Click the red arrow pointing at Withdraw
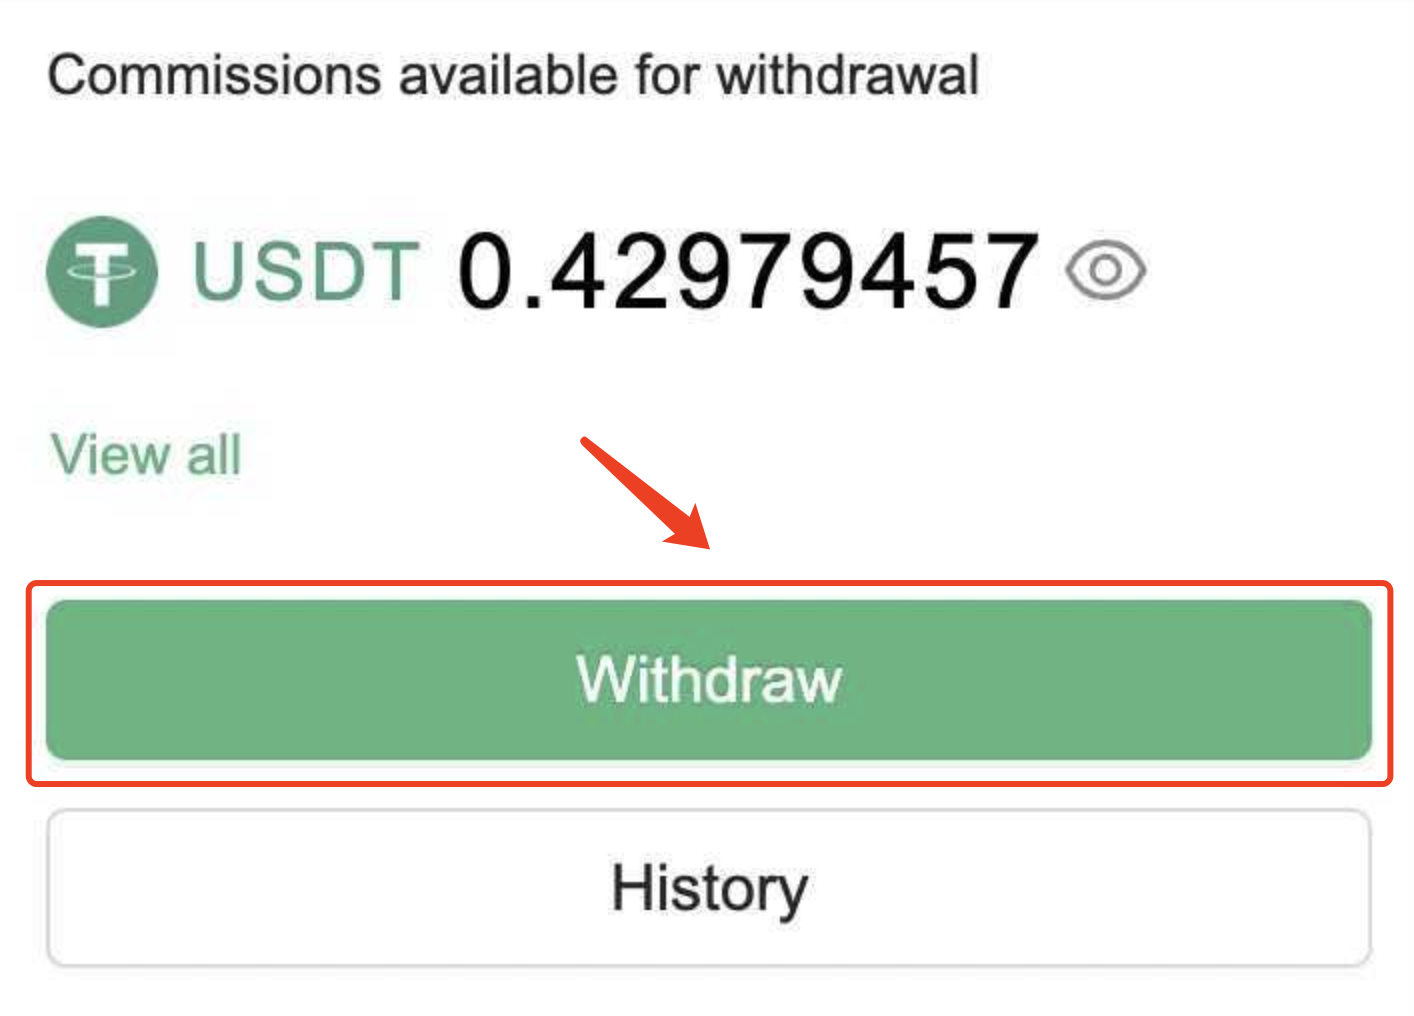The height and width of the screenshot is (1016, 1414). [x=650, y=494]
